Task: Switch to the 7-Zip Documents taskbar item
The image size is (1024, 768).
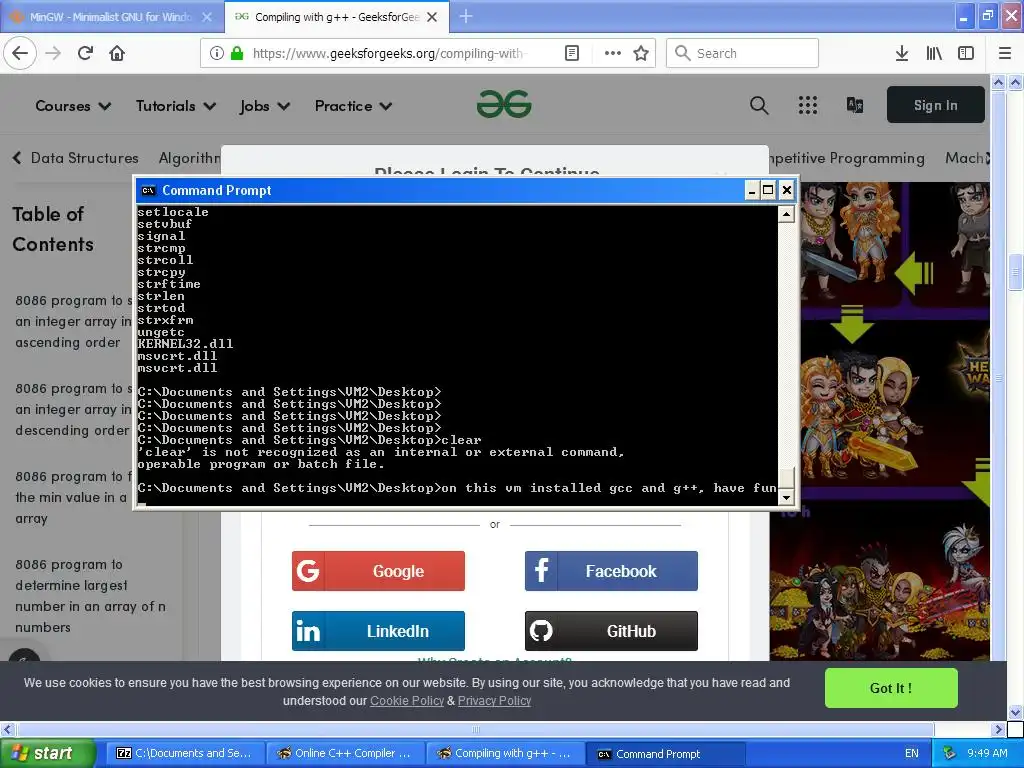Action: click(x=184, y=753)
